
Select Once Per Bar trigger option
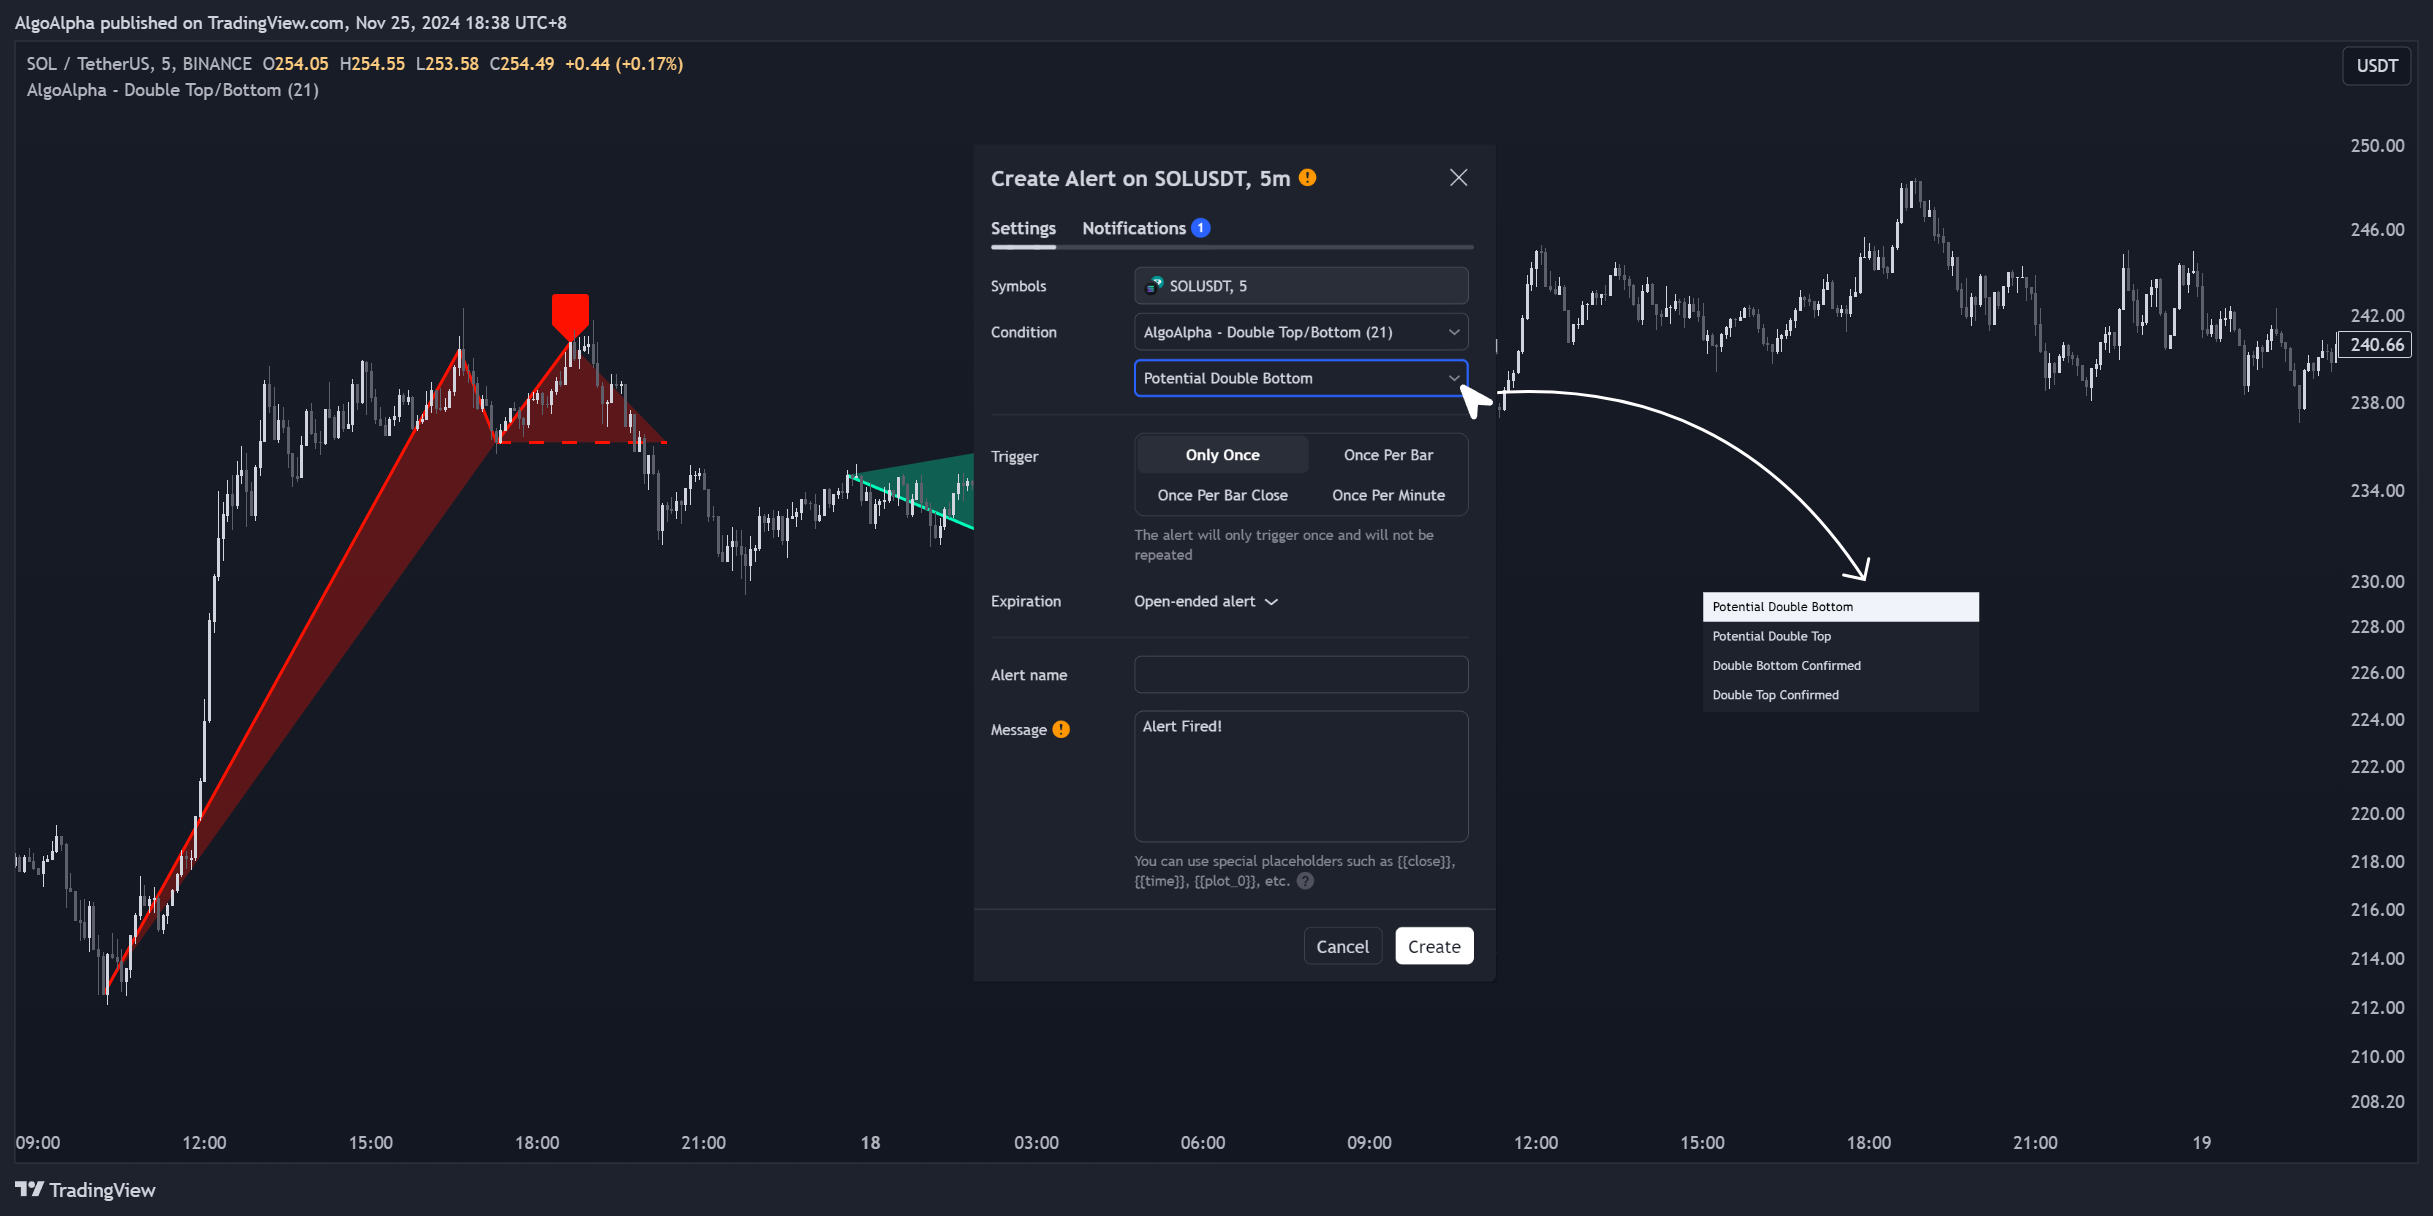click(x=1388, y=454)
